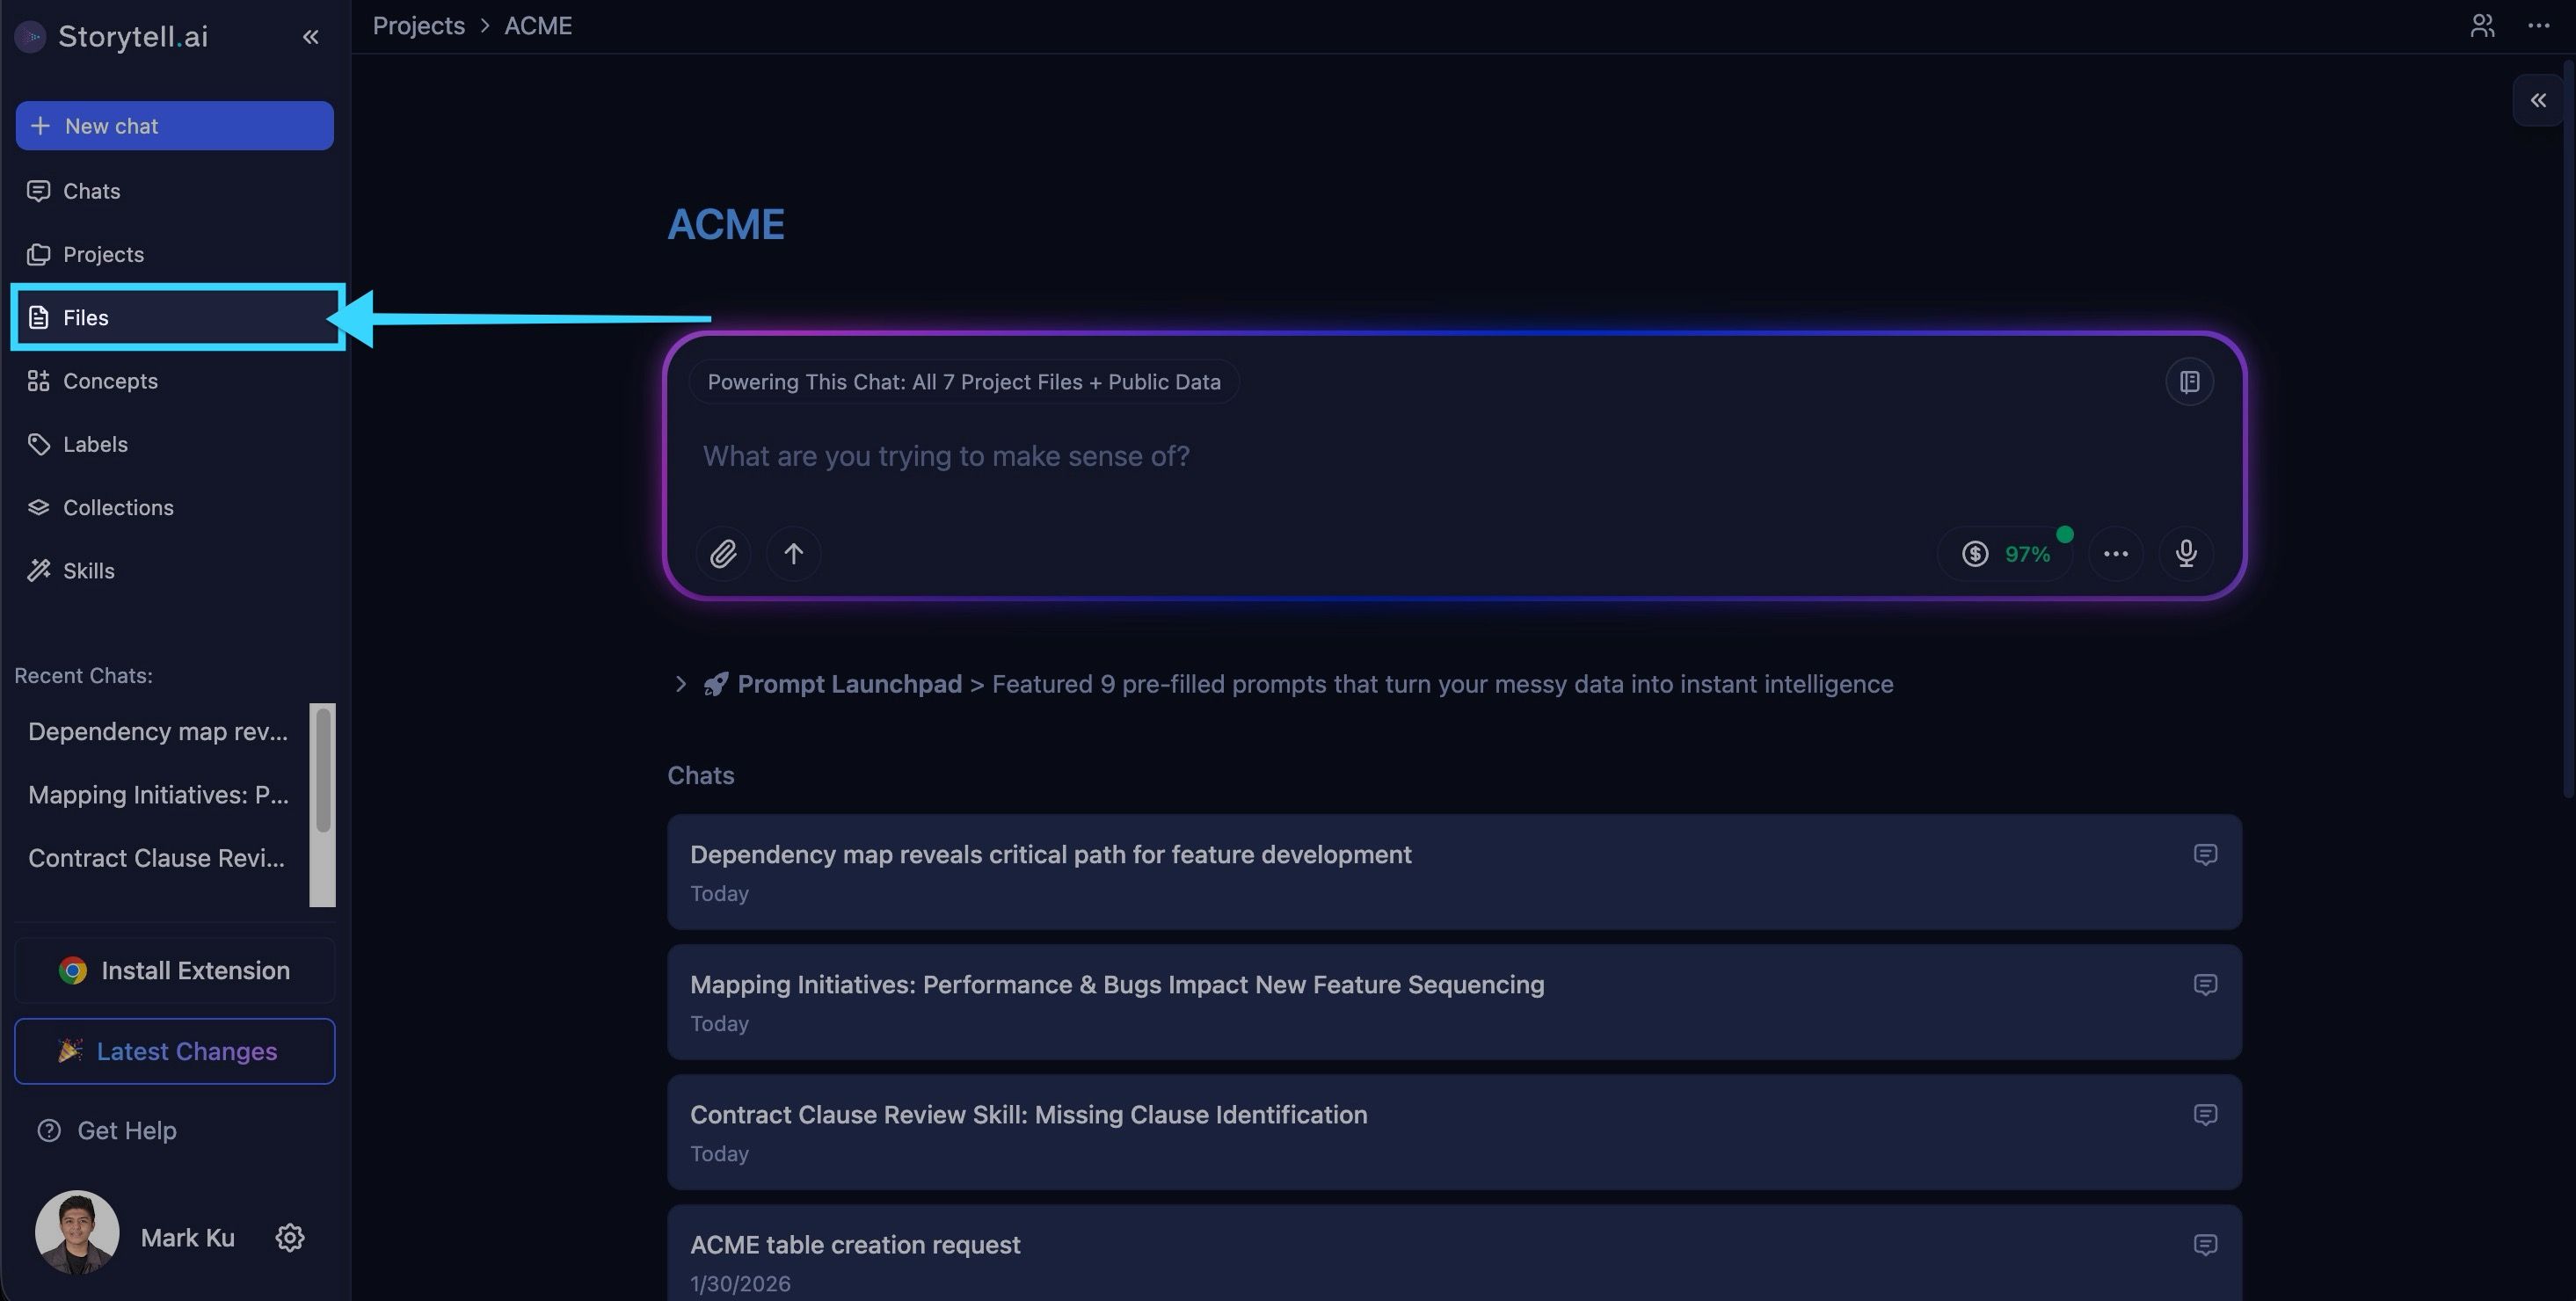Viewport: 2576px width, 1301px height.
Task: Expand the right side panel chevron
Action: coord(2538,100)
